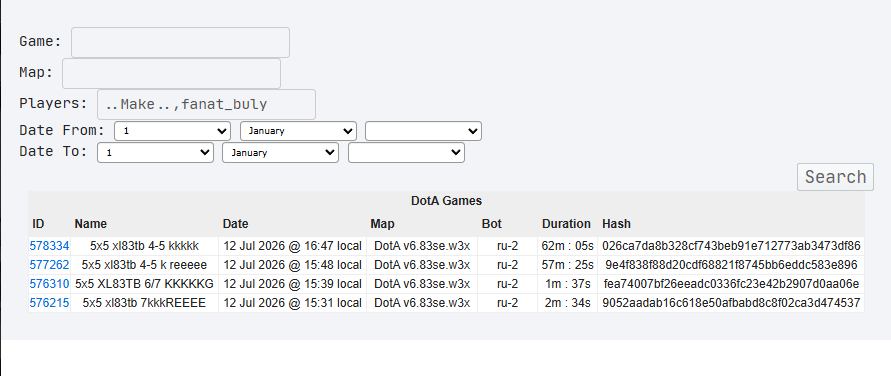Click the Name column header
Image resolution: width=891 pixels, height=376 pixels.
point(90,224)
